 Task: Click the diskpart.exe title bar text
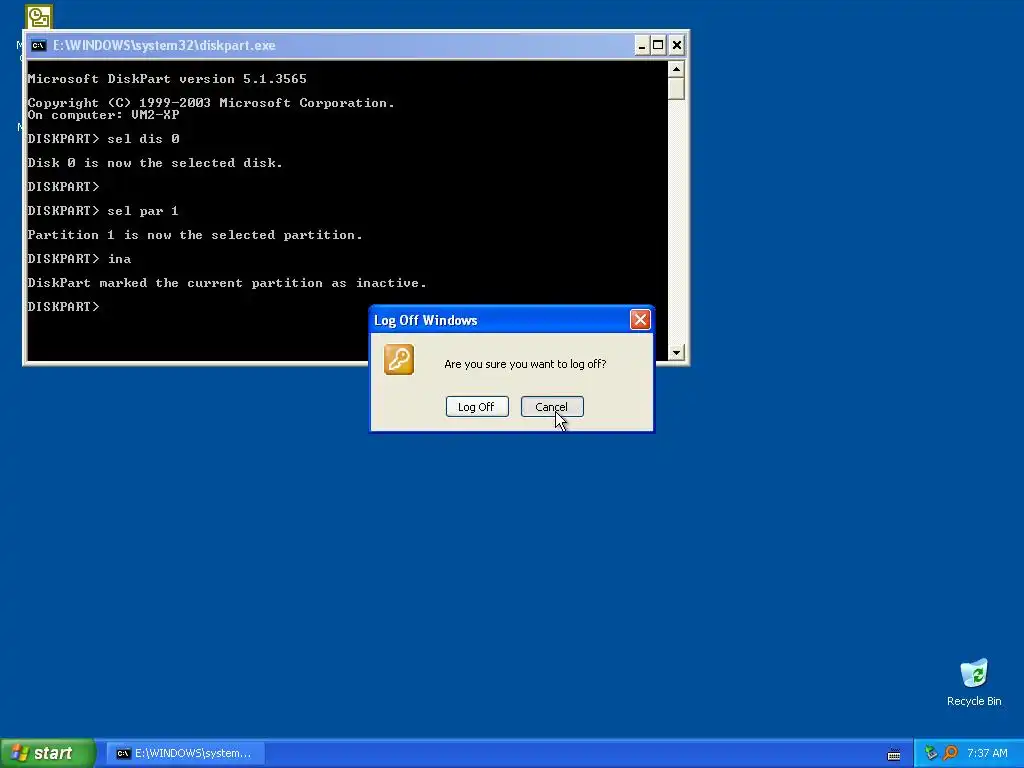tap(164, 45)
